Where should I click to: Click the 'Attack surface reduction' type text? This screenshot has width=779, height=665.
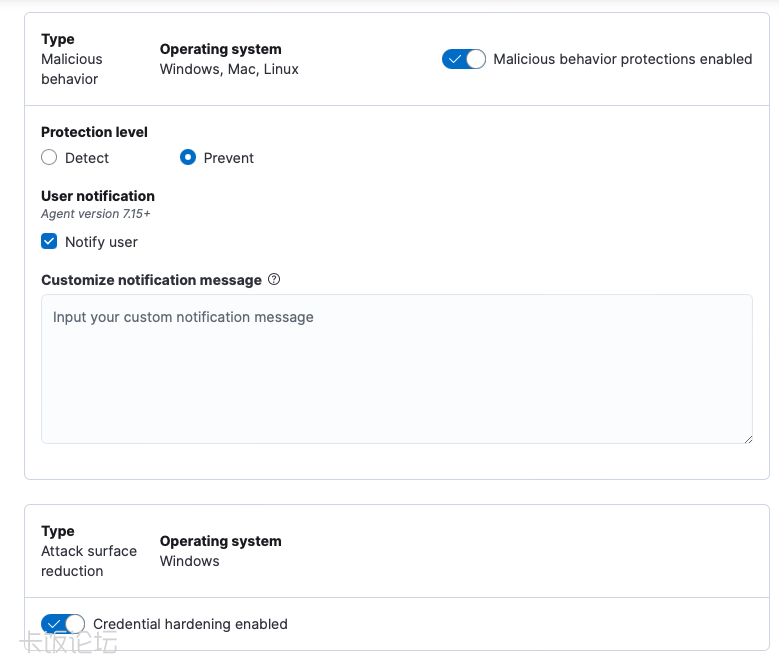[88, 561]
